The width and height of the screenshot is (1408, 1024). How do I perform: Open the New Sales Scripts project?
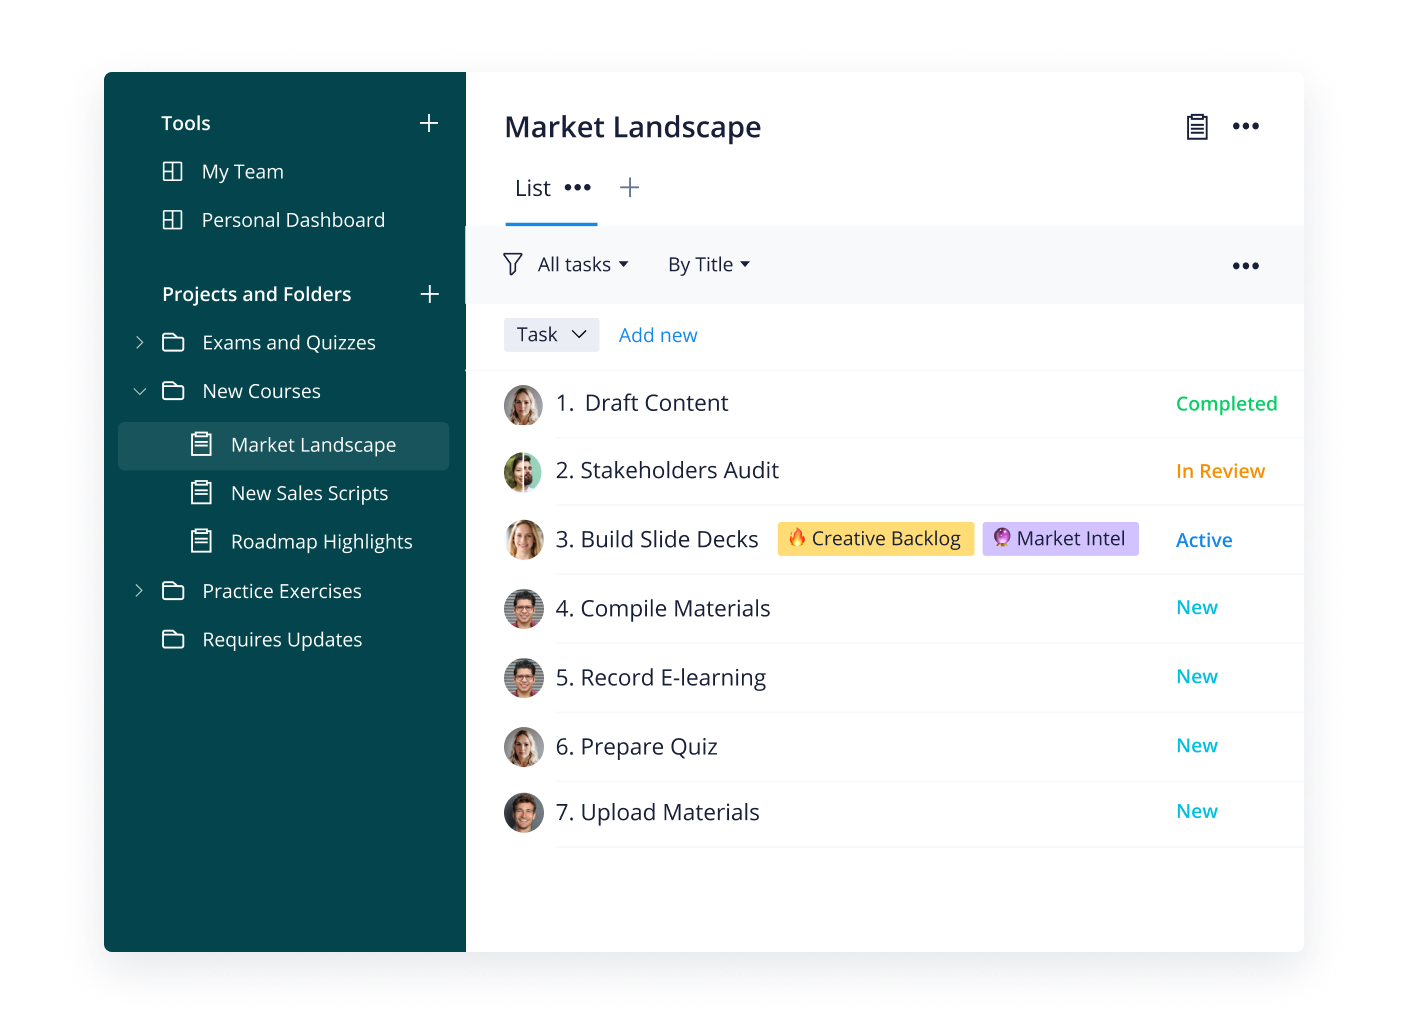tap(309, 493)
